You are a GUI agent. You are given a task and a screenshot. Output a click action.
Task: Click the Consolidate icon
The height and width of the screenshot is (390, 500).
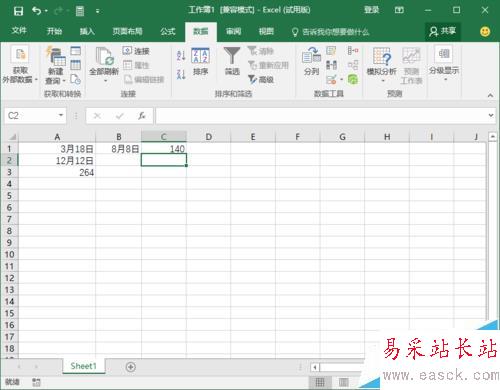tap(353, 51)
